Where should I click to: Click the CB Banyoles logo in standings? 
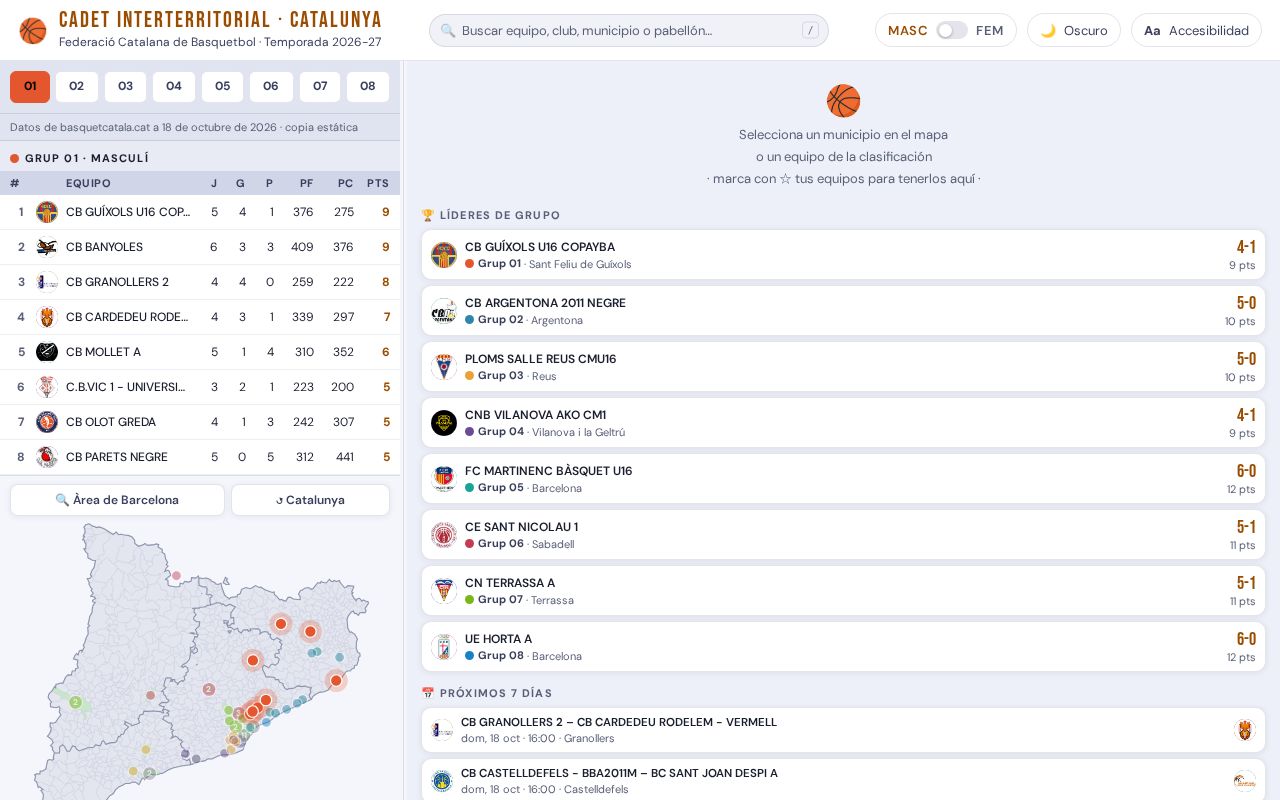47,247
